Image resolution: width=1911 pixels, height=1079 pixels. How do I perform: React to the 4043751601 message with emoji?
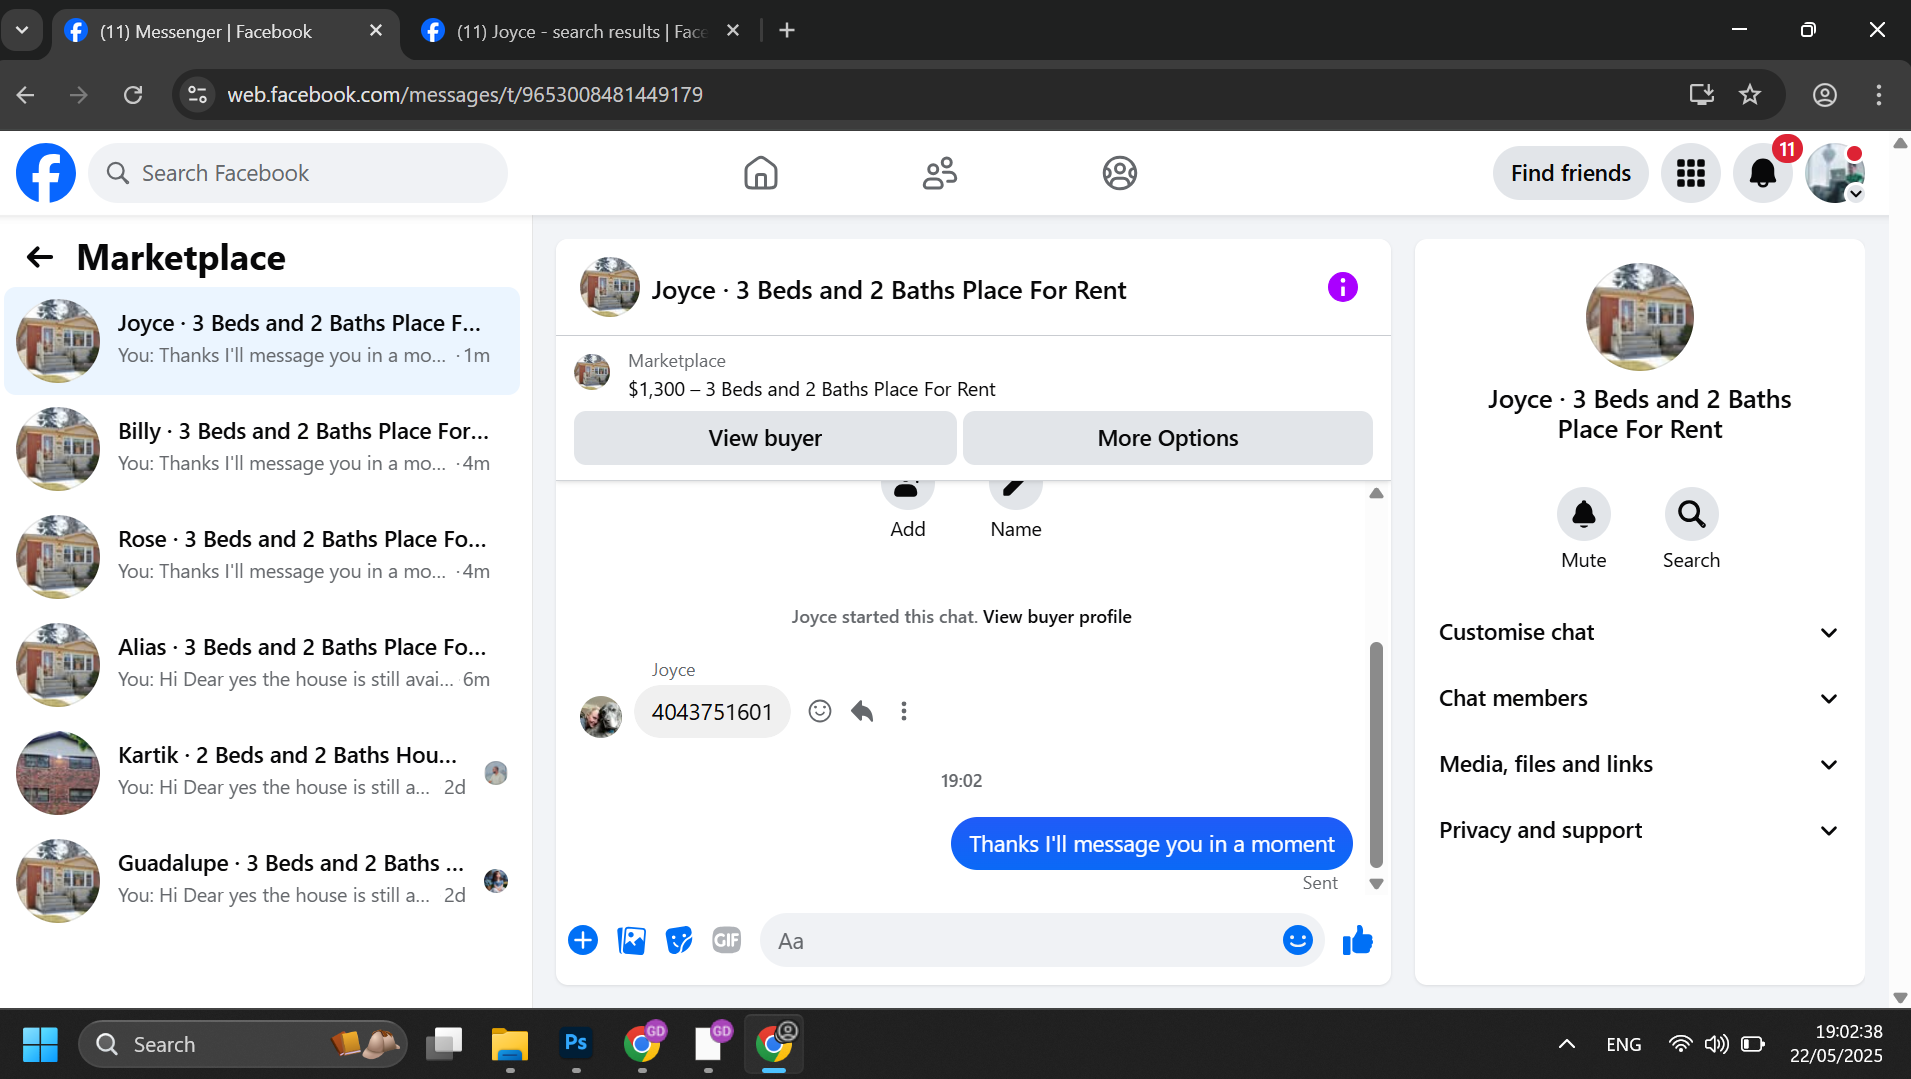820,711
